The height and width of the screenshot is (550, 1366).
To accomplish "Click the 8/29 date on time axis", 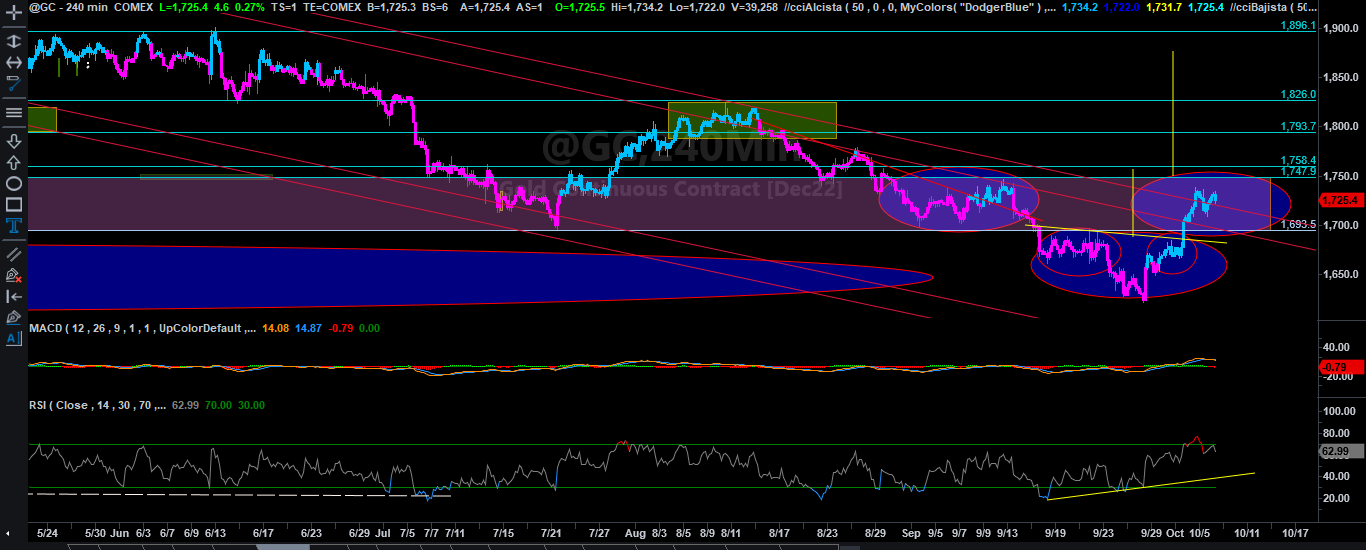I will pos(875,532).
